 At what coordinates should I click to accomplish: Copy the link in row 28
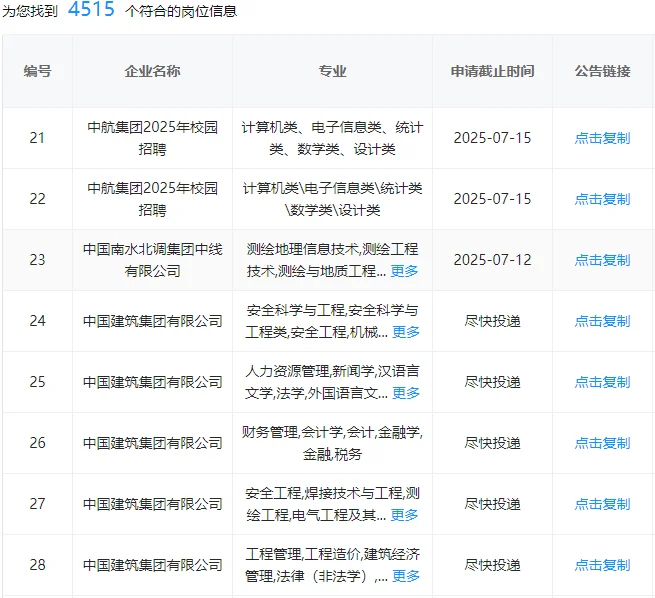(x=602, y=565)
